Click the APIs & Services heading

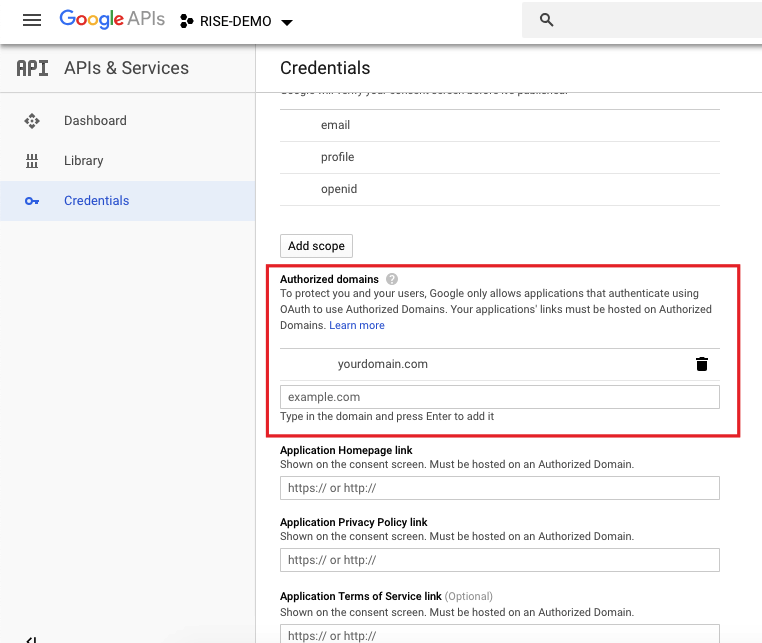click(126, 68)
